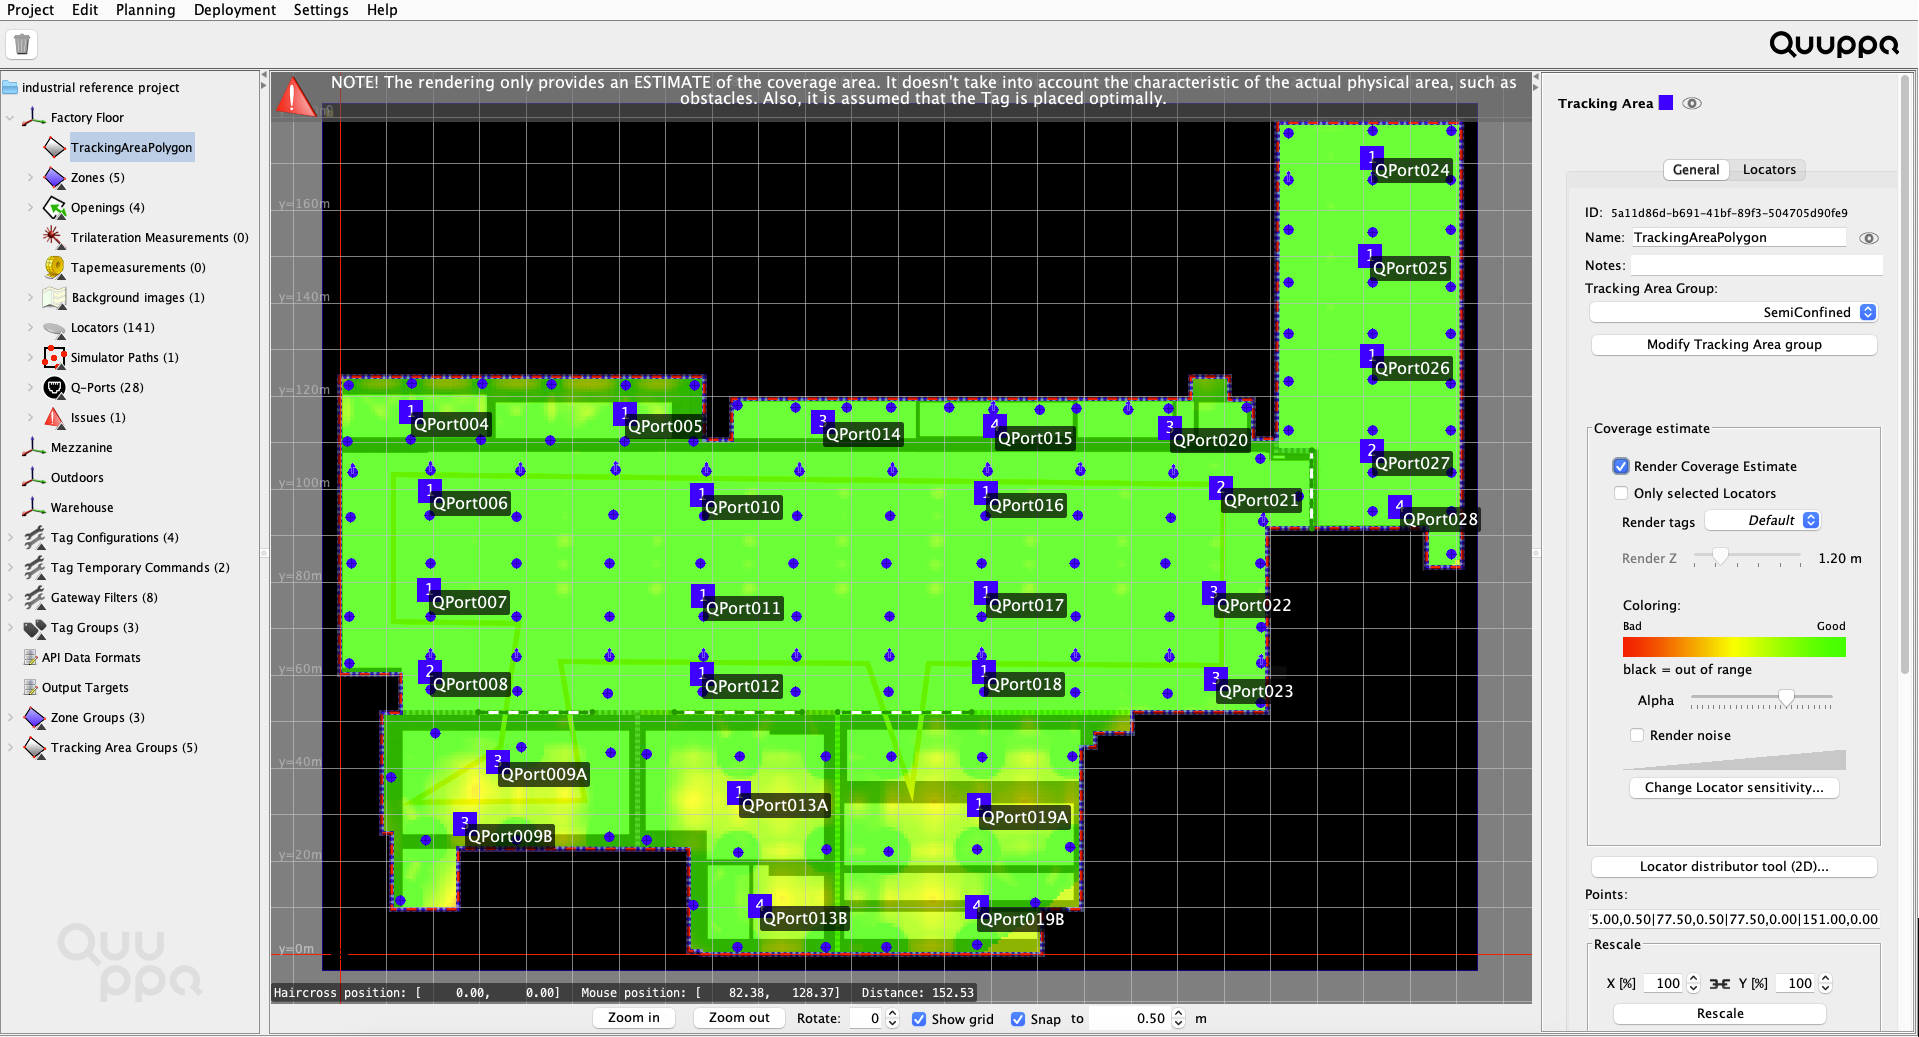Click Change Locator sensitivity button

click(x=1734, y=787)
